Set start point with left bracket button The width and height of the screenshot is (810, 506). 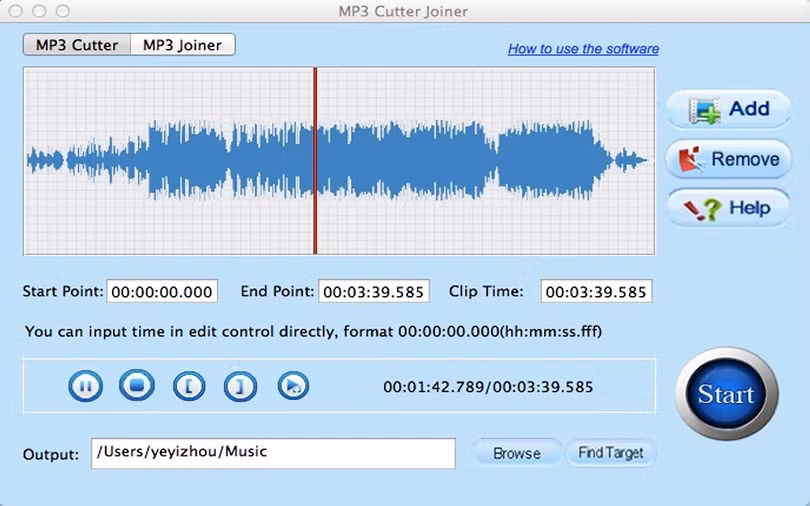click(189, 386)
